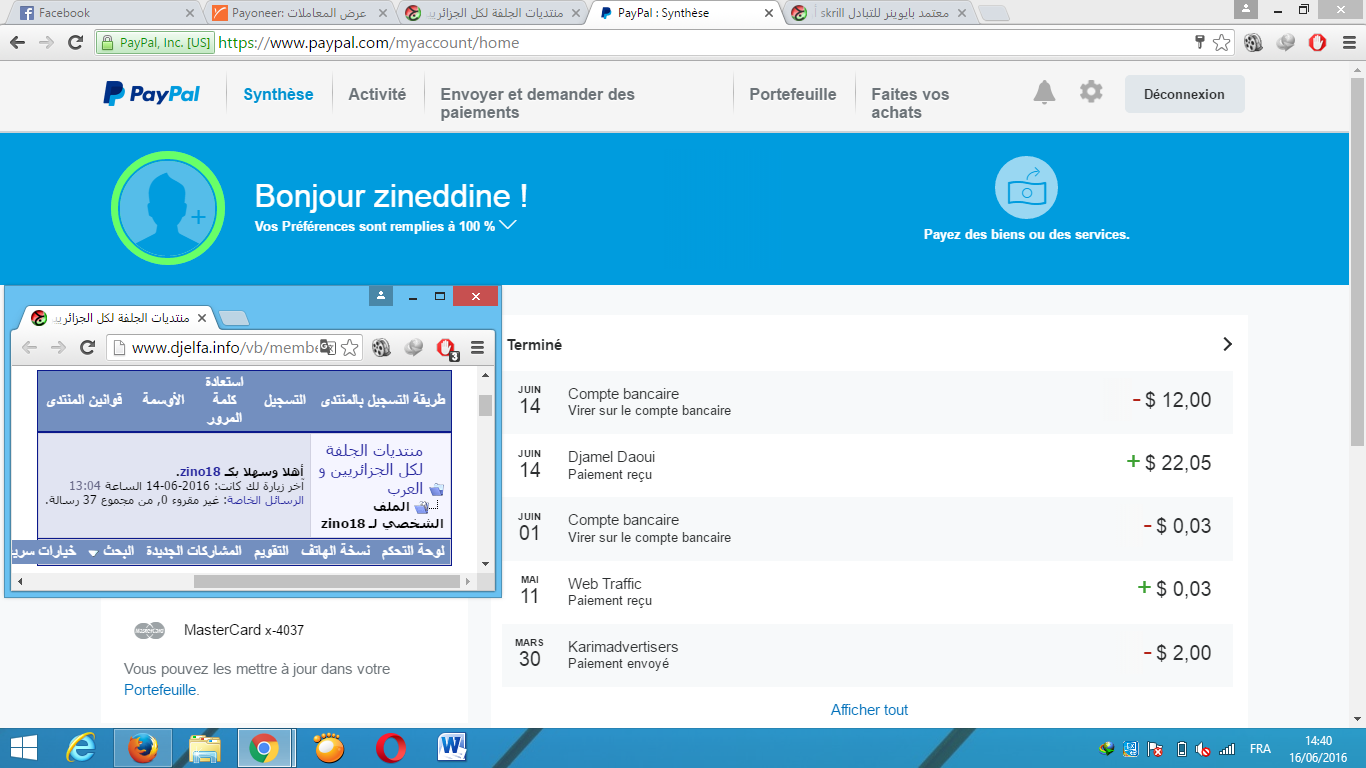Open PayPal settings gear icon

coord(1091,92)
